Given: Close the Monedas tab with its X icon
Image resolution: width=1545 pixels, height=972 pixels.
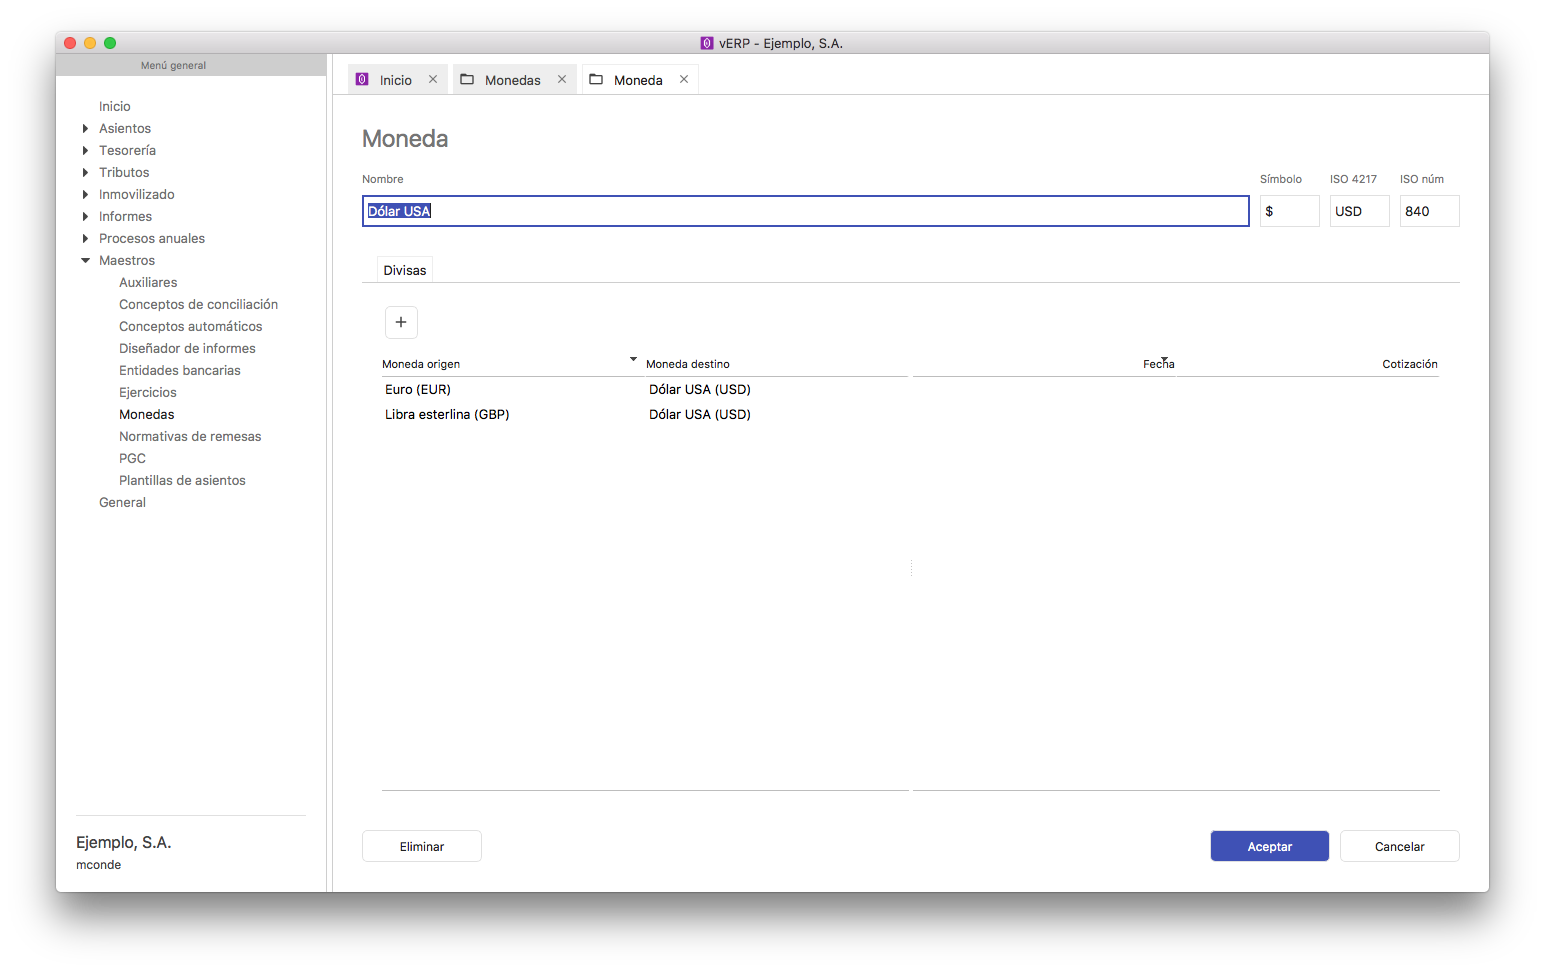Looking at the screenshot, I should point(562,80).
